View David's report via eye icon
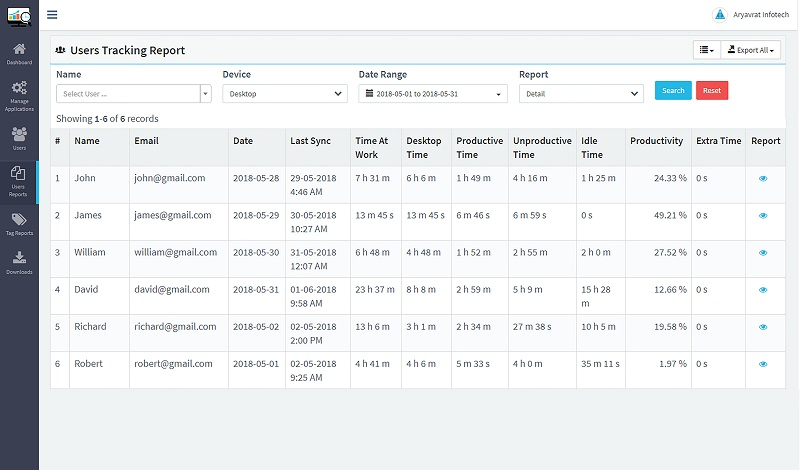 763,290
